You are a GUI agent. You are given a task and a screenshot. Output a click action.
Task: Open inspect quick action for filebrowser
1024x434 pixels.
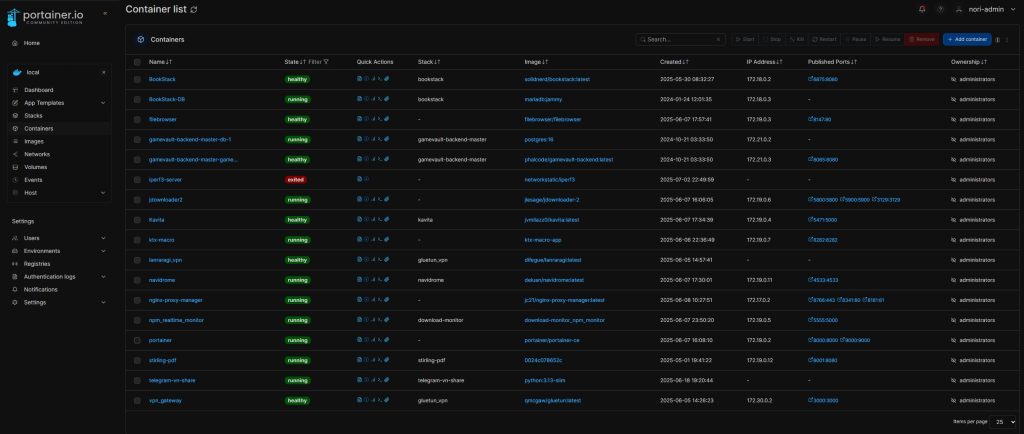click(367, 119)
